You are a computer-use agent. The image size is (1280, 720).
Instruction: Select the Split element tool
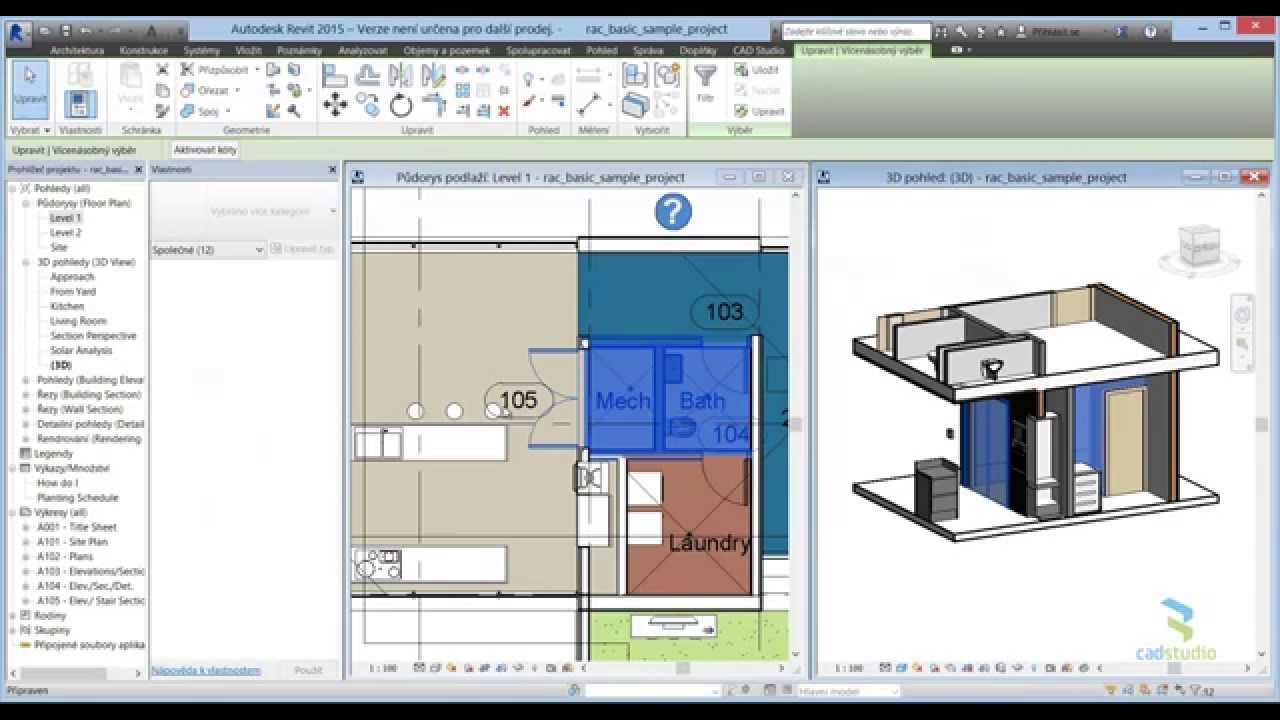point(463,70)
